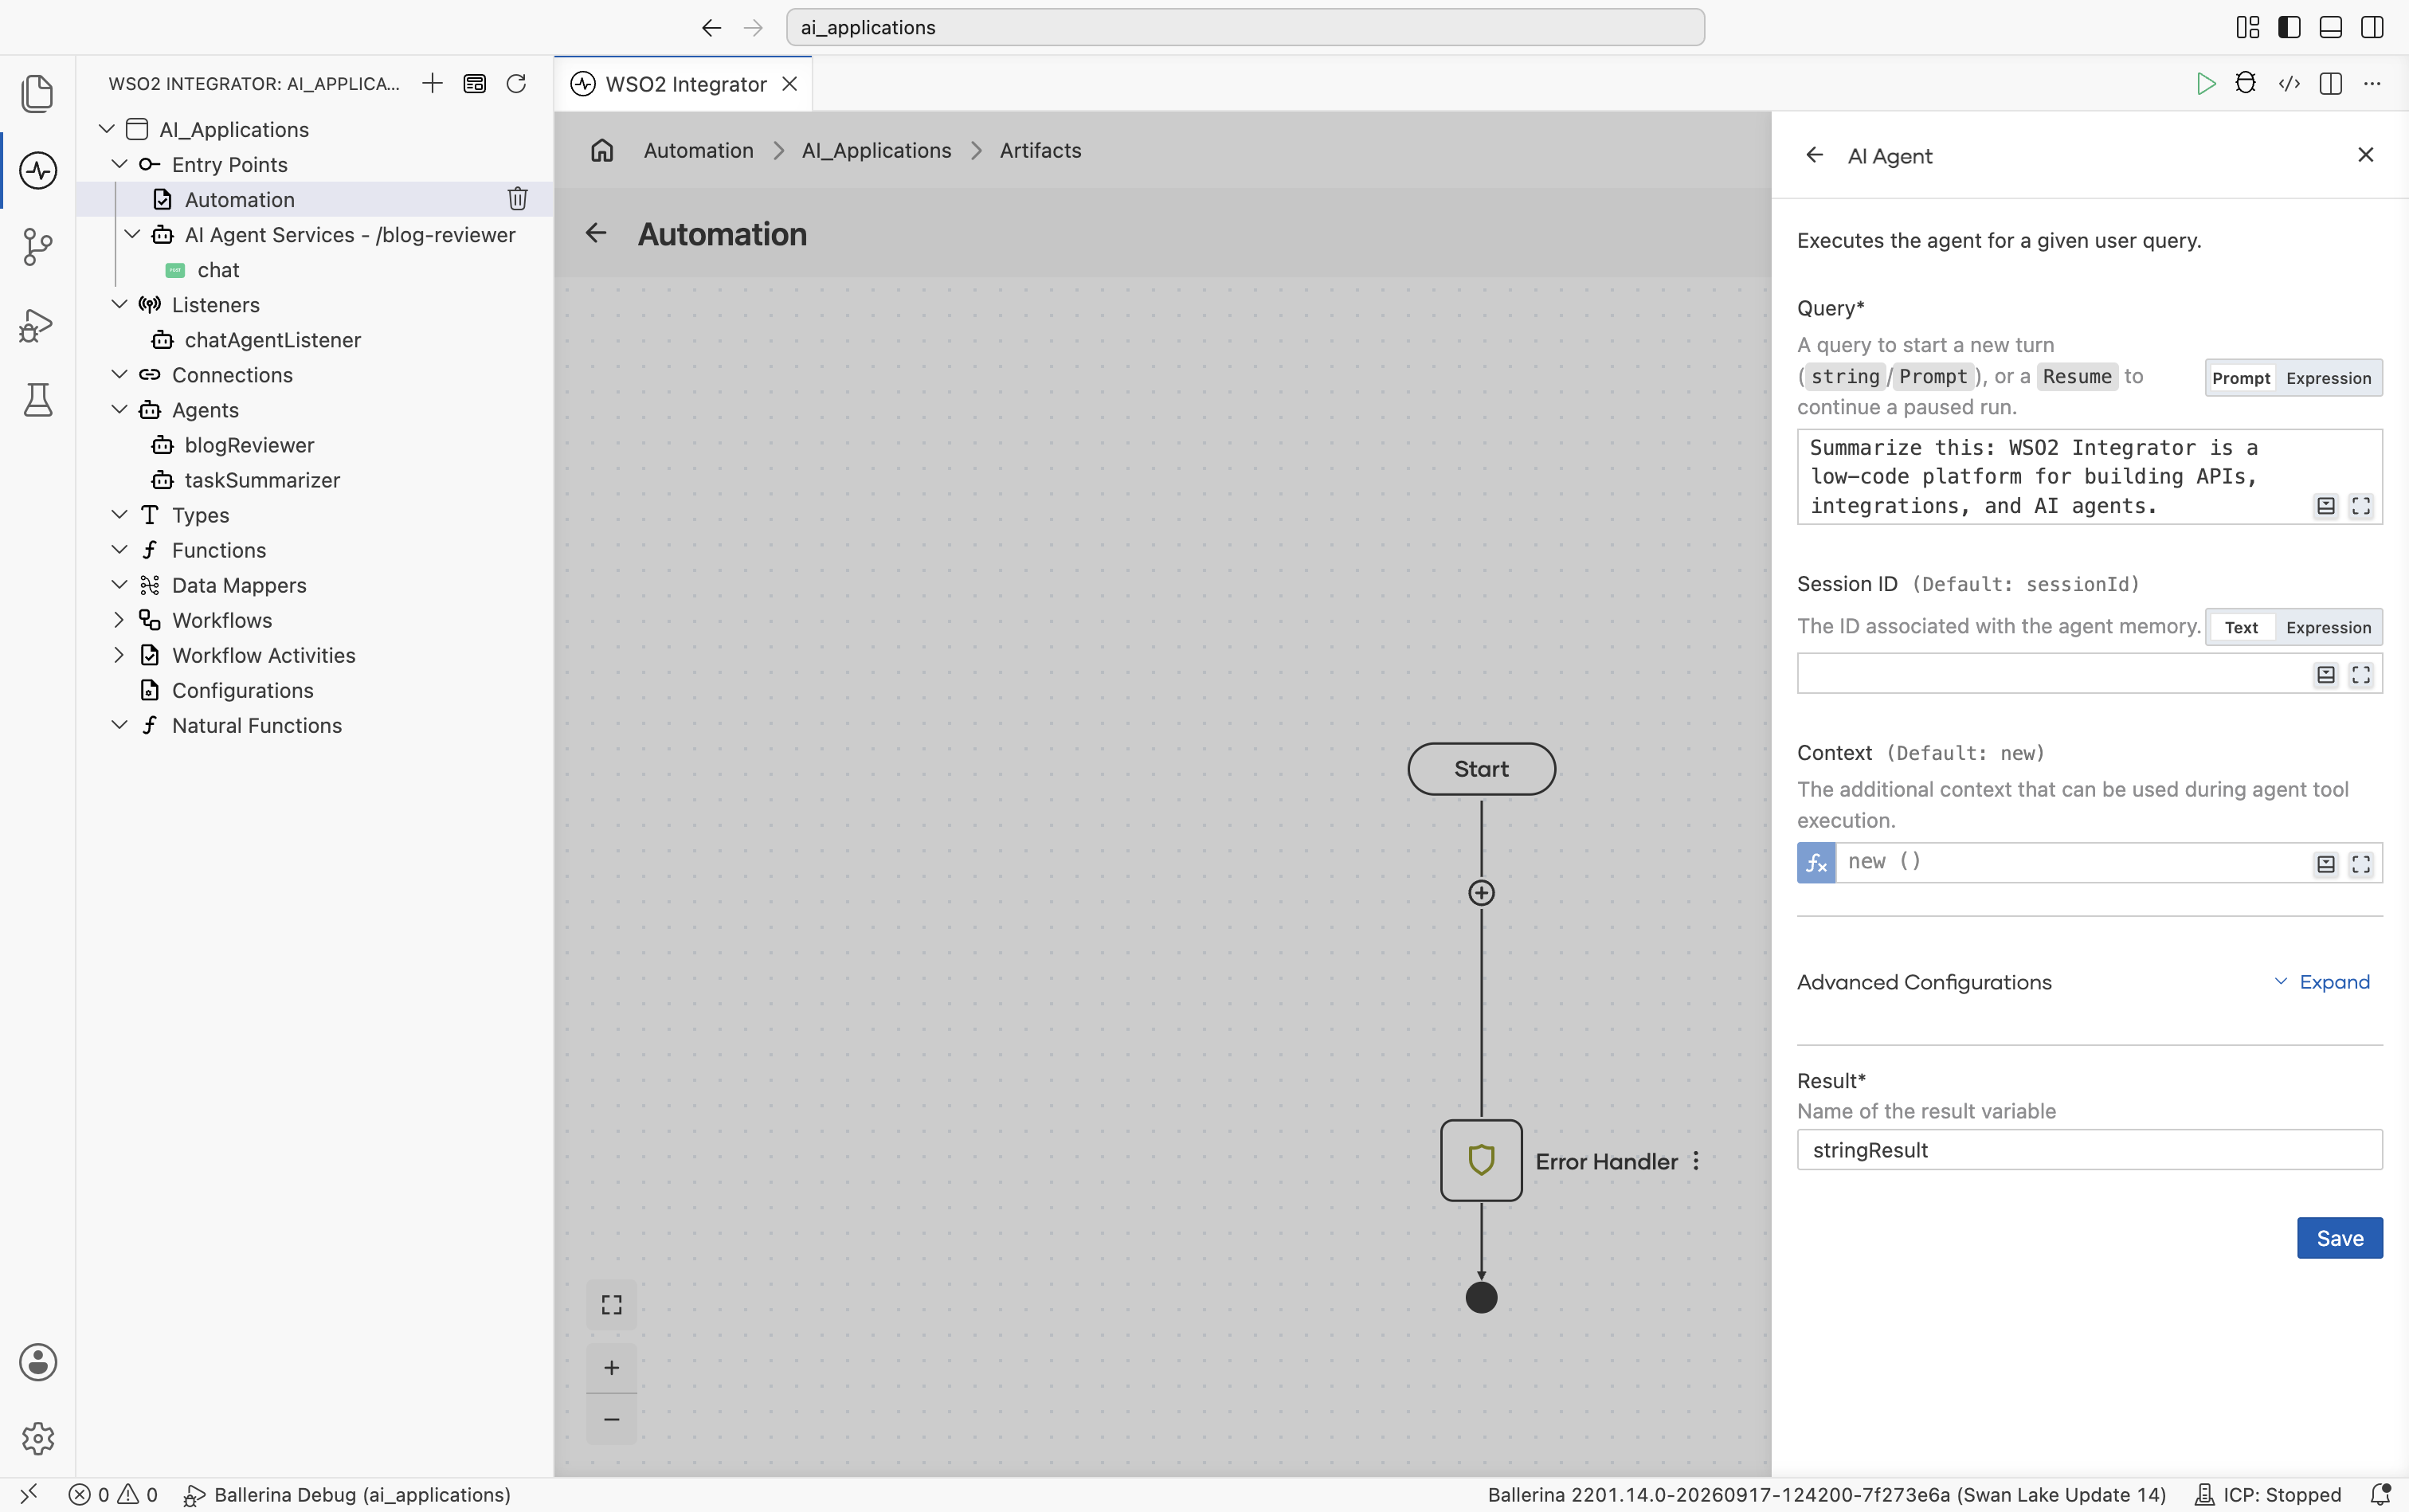Collapse the Agents tree node

pyautogui.click(x=119, y=410)
